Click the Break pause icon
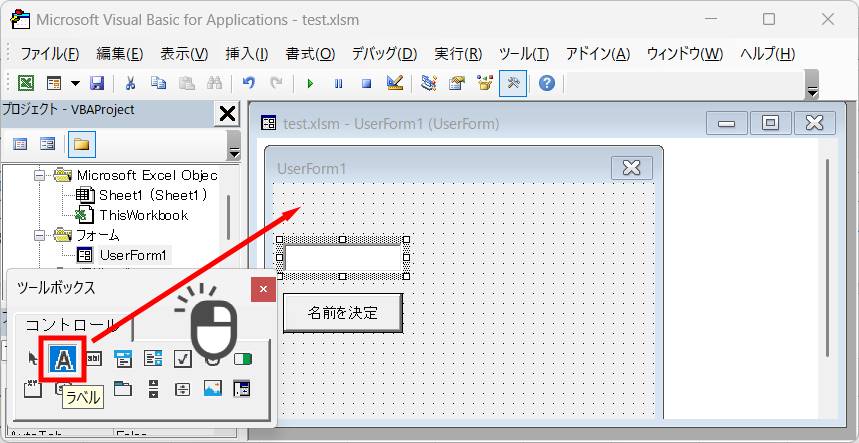This screenshot has height=443, width=859. [x=339, y=84]
